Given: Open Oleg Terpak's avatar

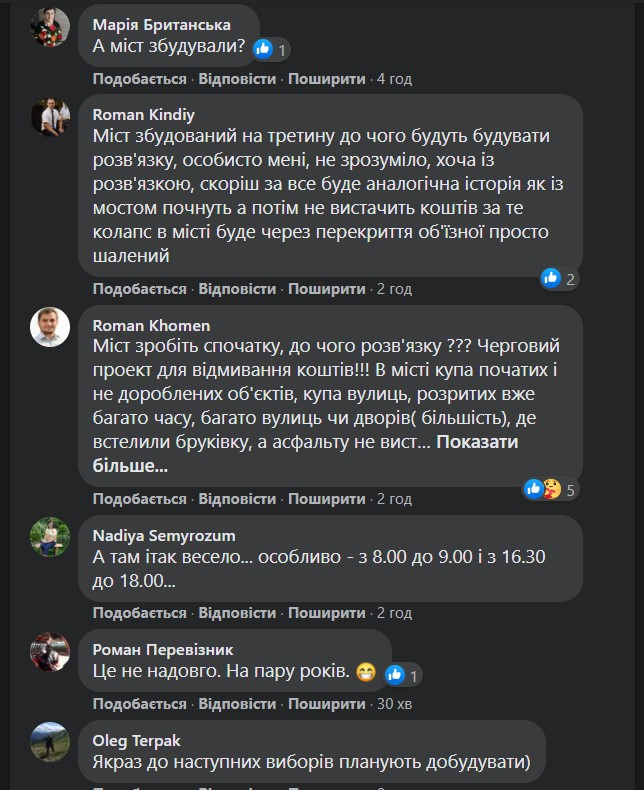Looking at the screenshot, I should pos(50,741).
